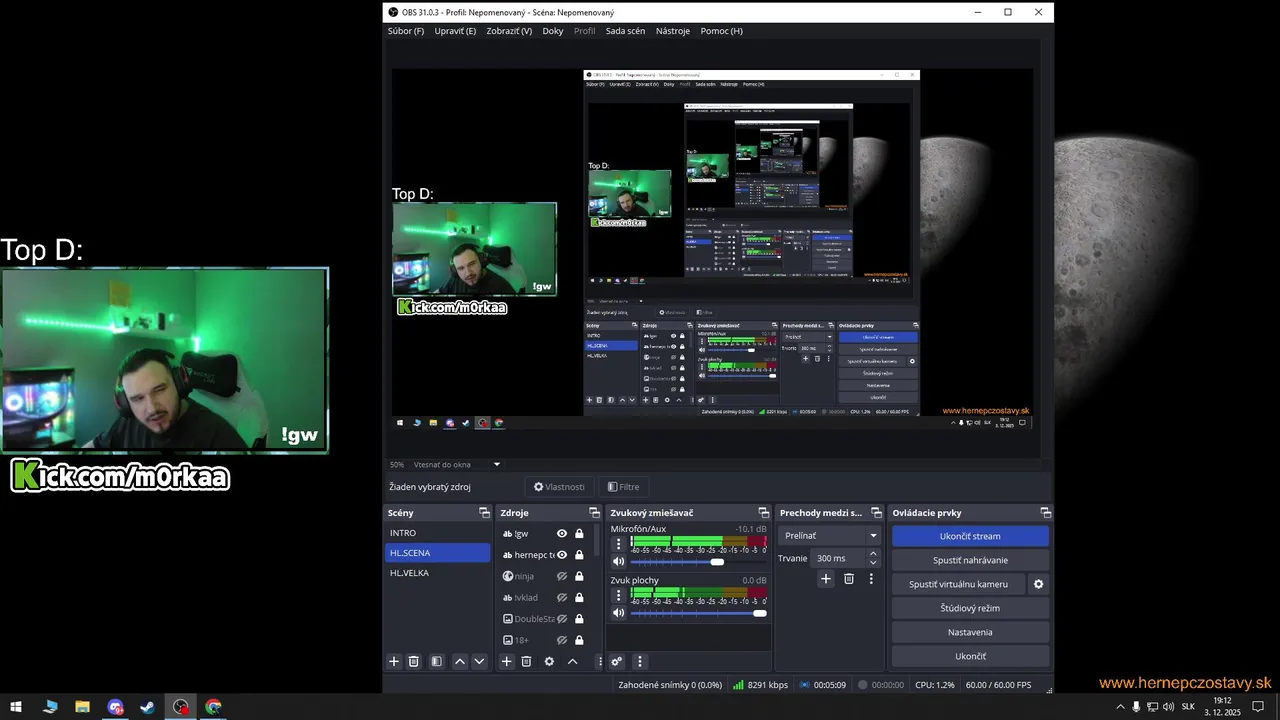Open File Explorer from the taskbar

(83, 707)
